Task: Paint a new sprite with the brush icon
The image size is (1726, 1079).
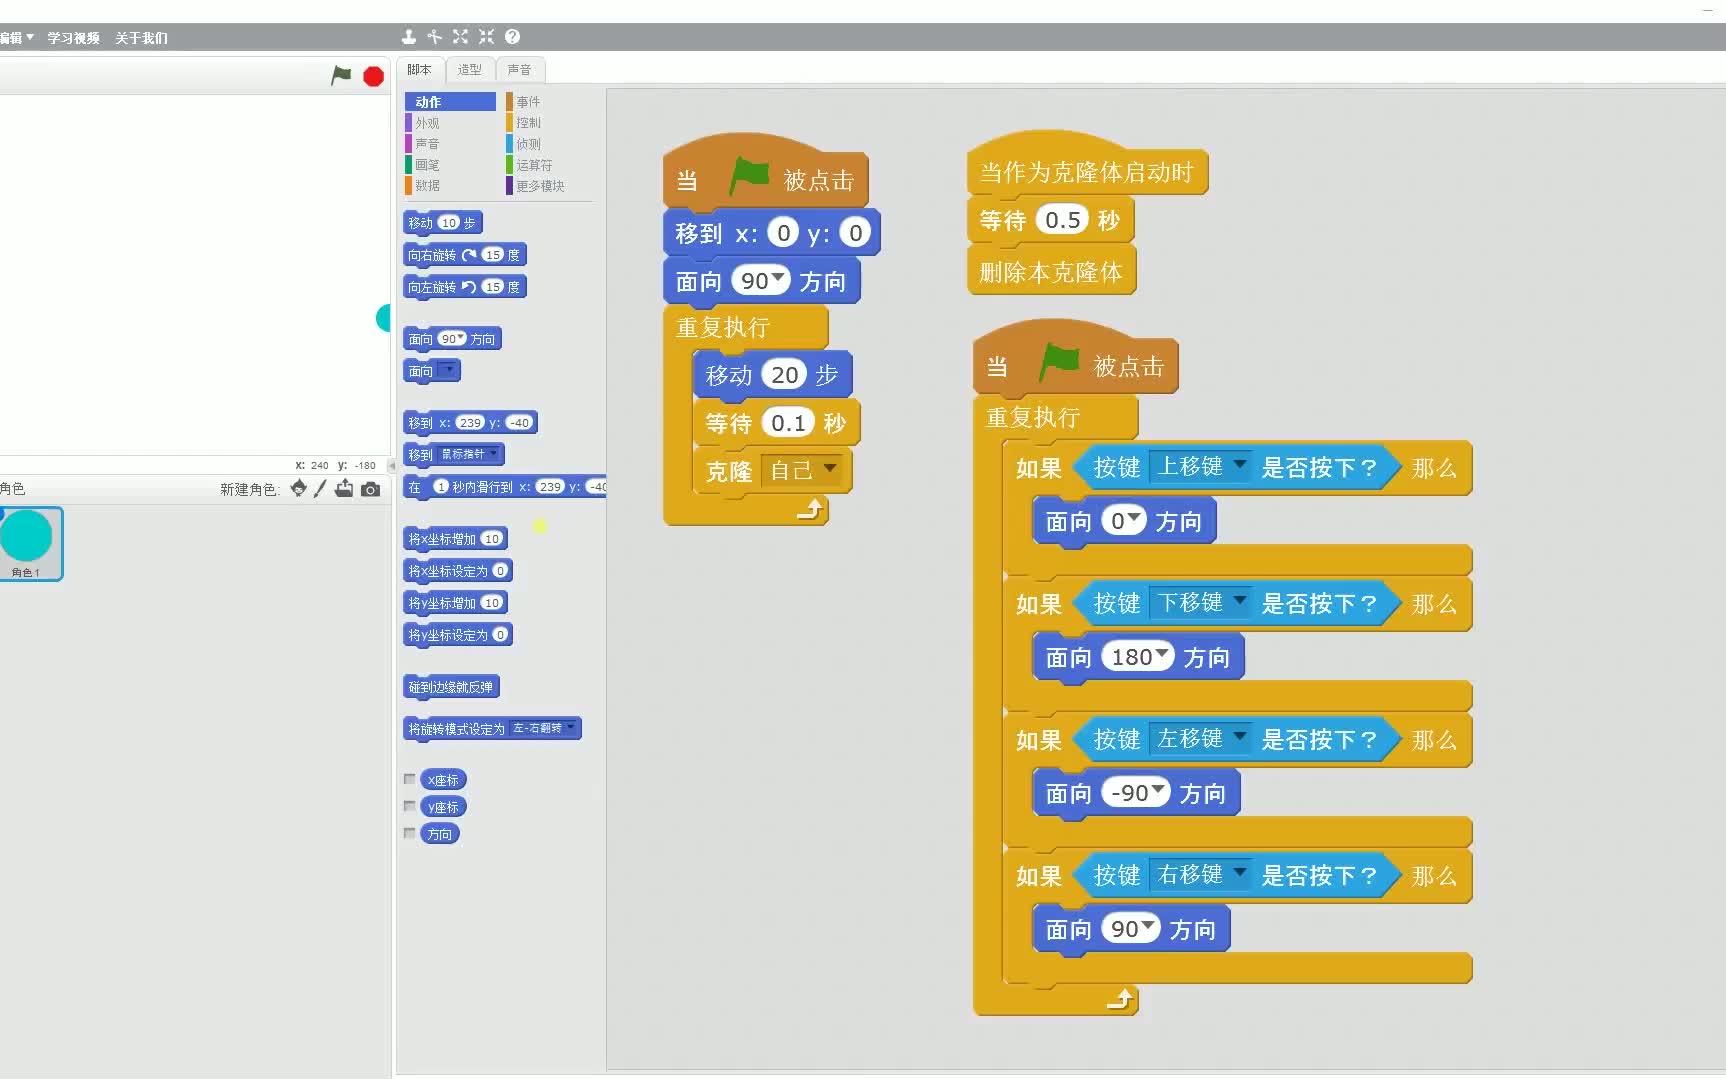Action: coord(319,489)
